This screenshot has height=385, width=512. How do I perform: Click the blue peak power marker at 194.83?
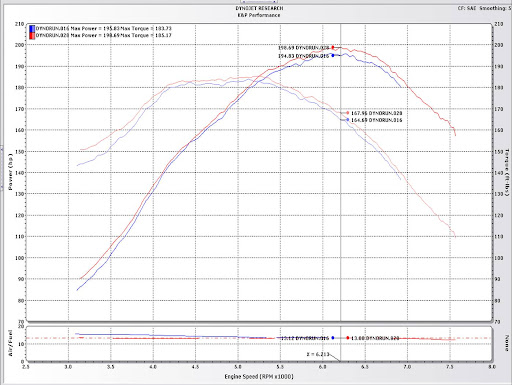click(333, 55)
